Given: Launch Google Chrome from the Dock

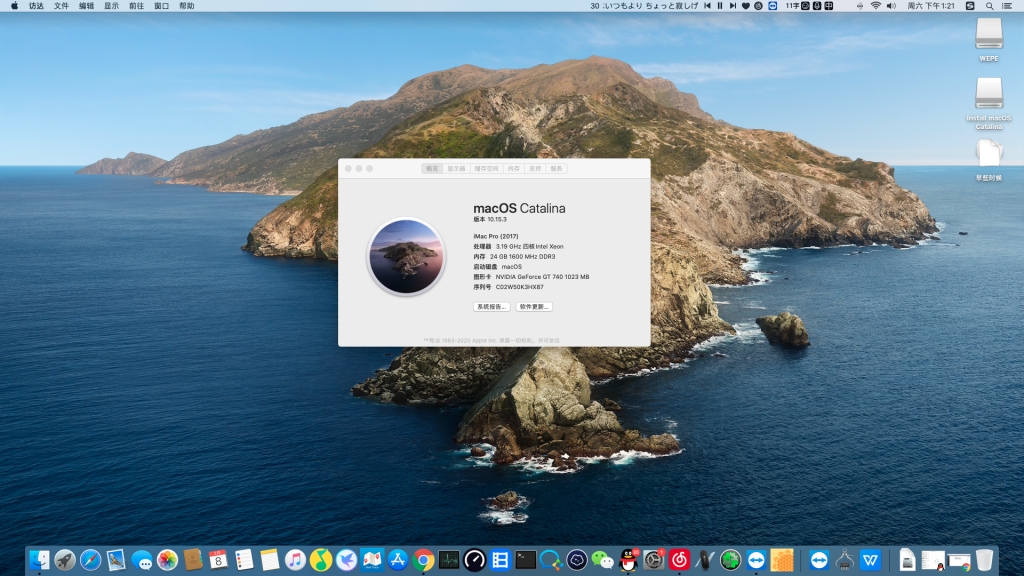Looking at the screenshot, I should pyautogui.click(x=423, y=560).
